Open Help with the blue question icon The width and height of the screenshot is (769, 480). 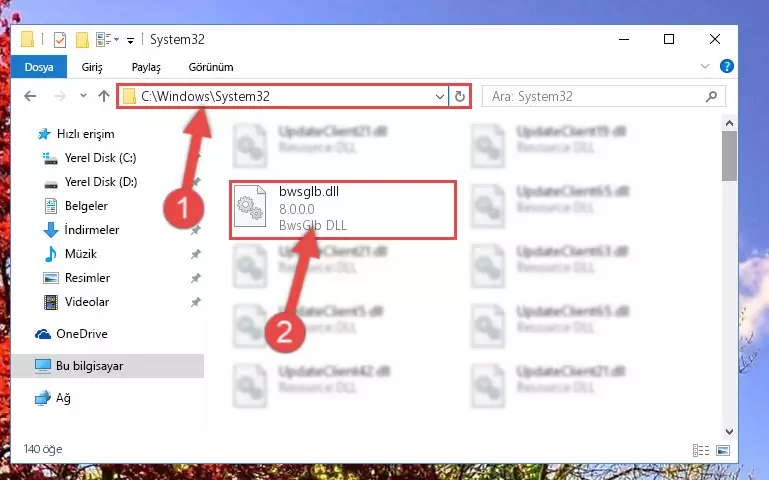726,66
